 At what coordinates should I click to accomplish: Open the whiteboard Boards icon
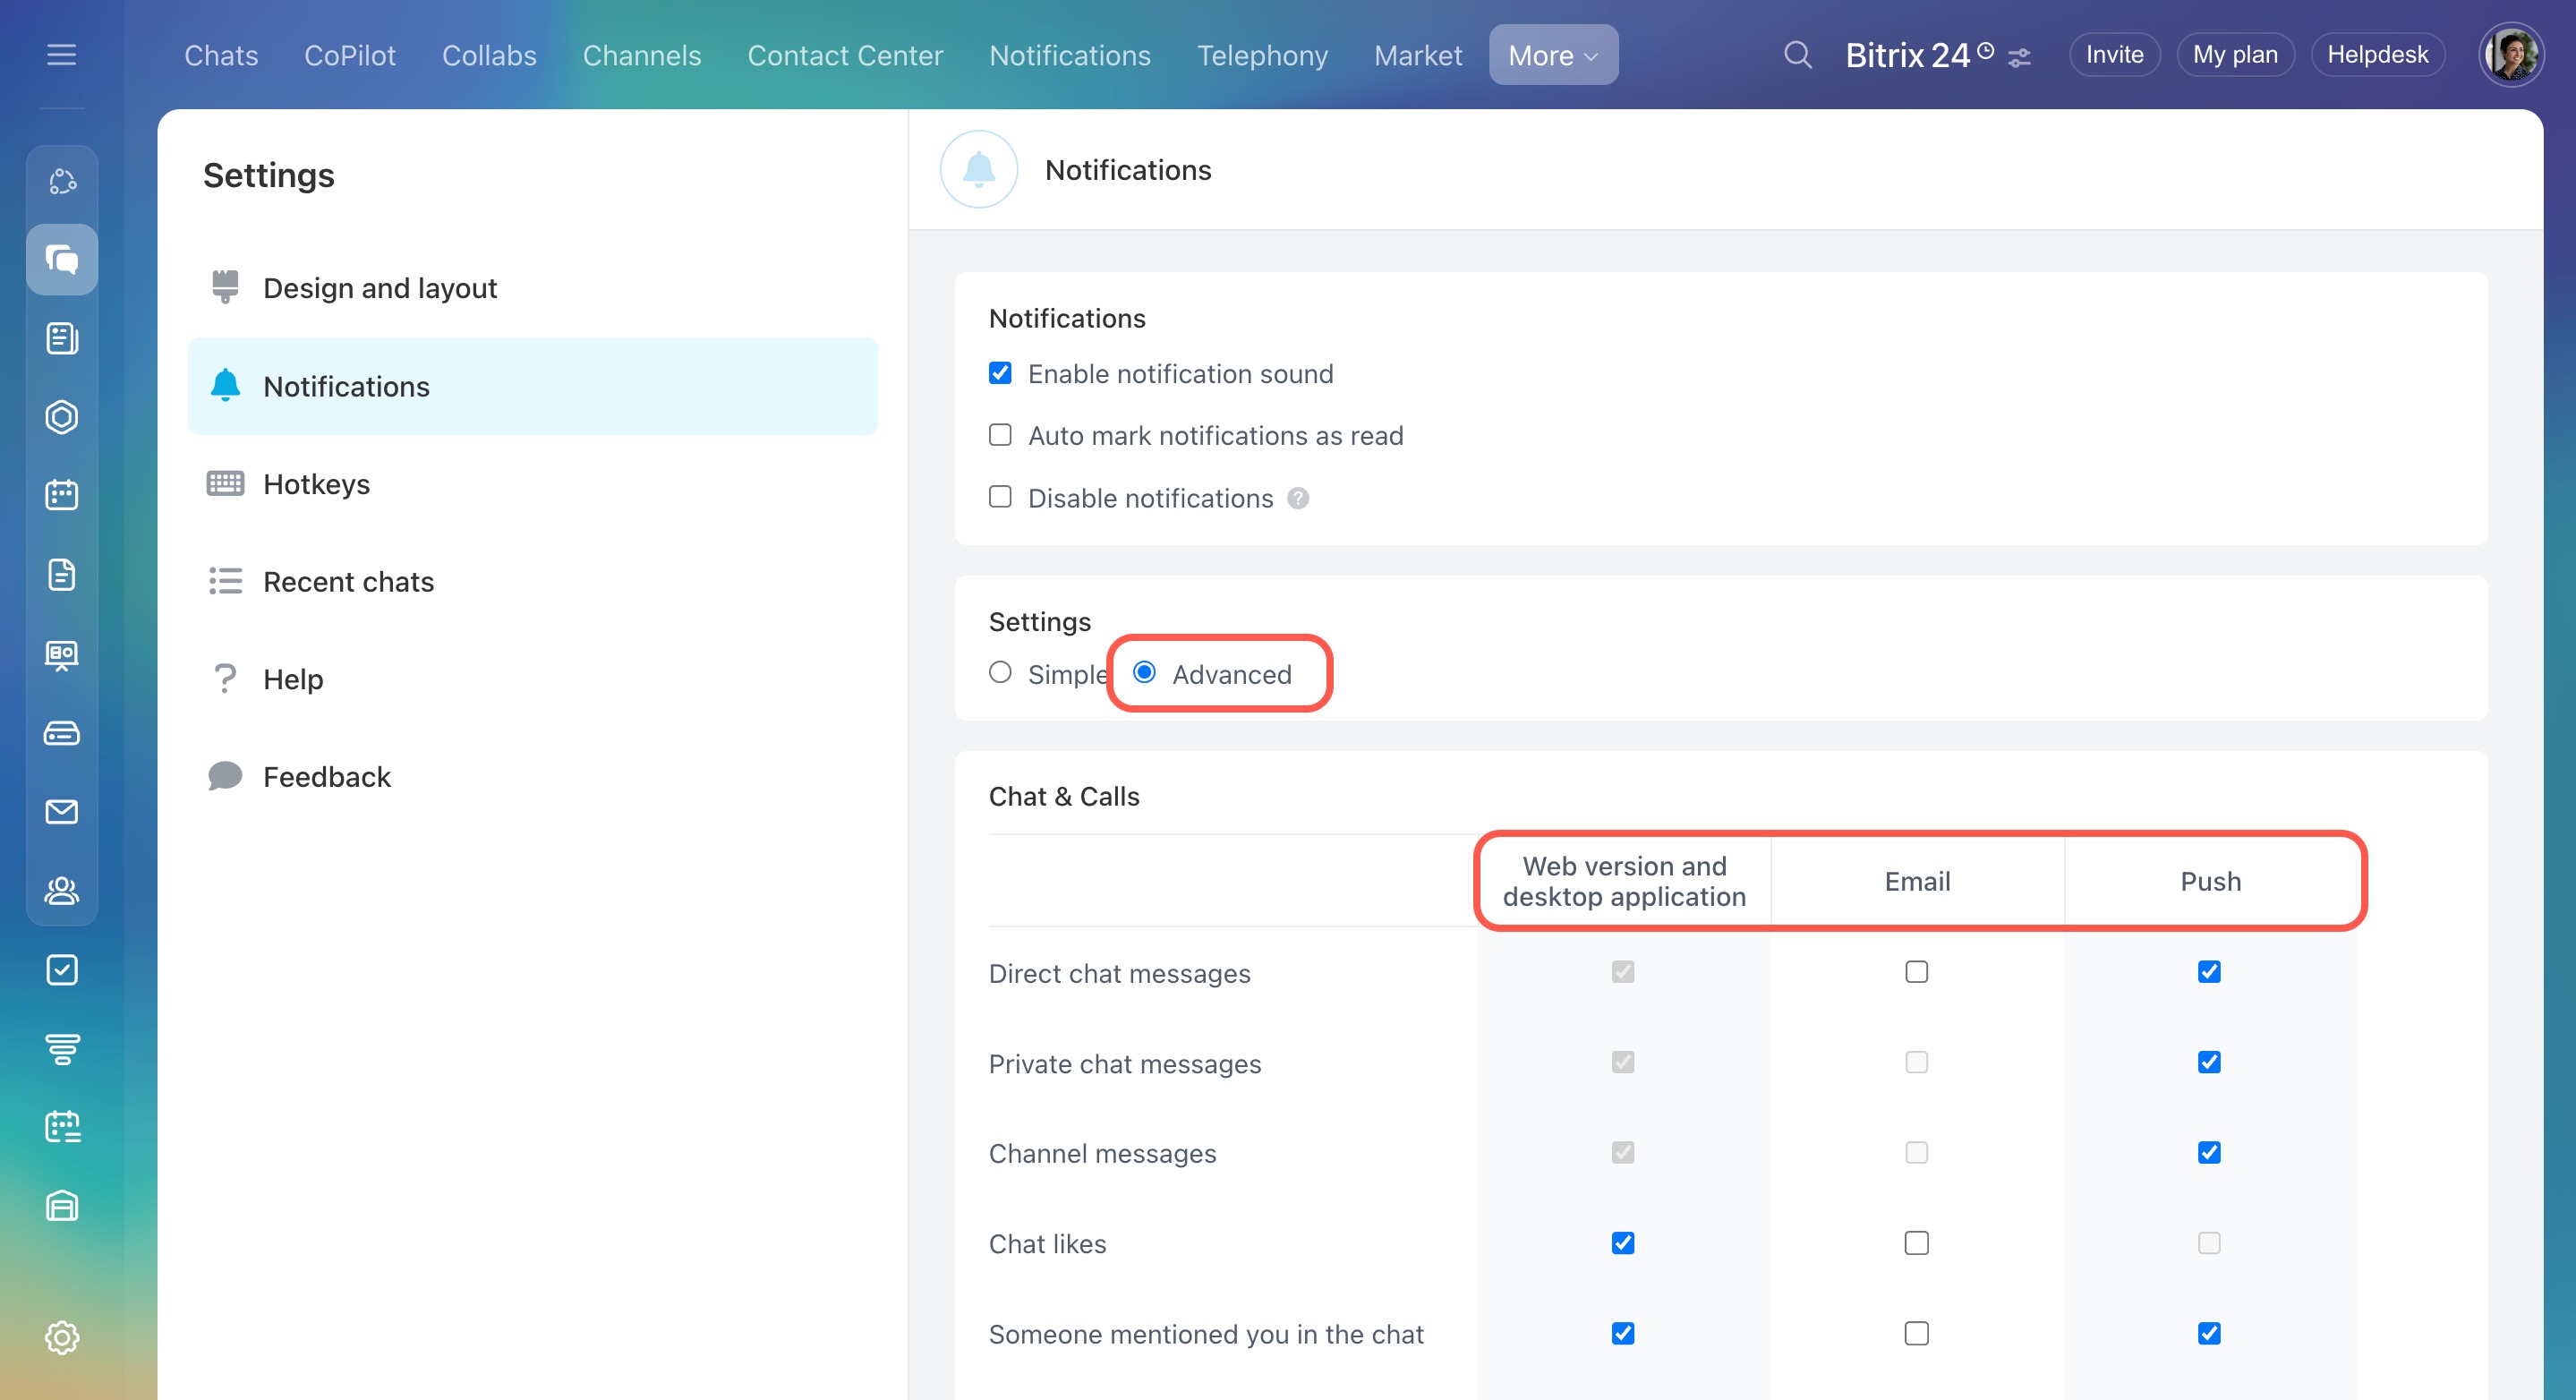(x=62, y=655)
